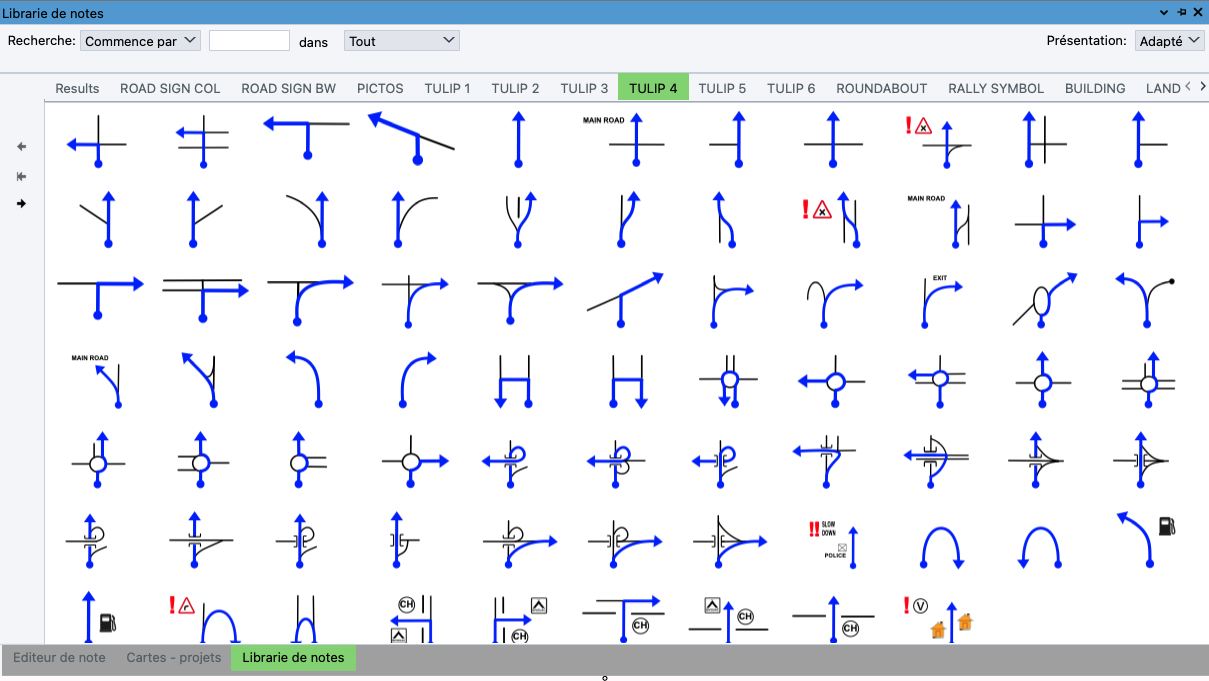Expand the 'Tout' category dropdown
The height and width of the screenshot is (681, 1209).
tap(401, 41)
